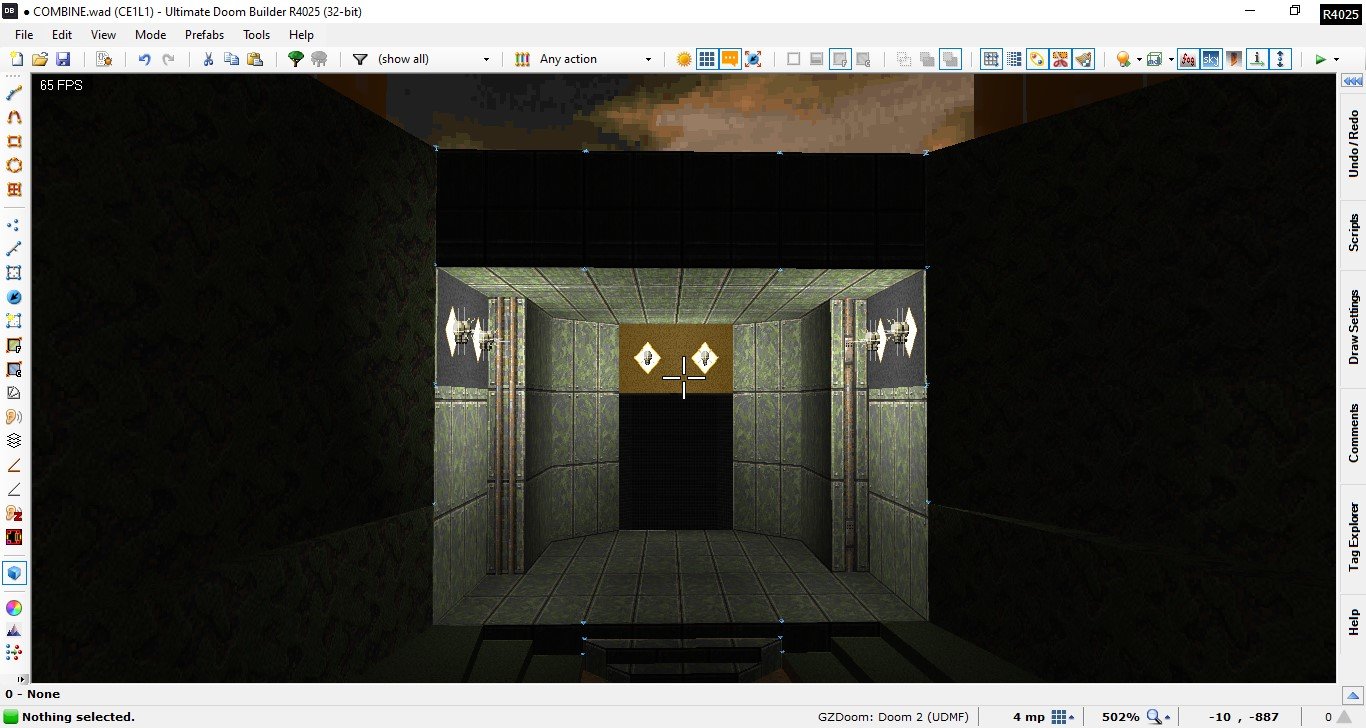Viewport: 1366px width, 728px height.
Task: Expand the model rendering dropdown arrow
Action: point(1170,59)
